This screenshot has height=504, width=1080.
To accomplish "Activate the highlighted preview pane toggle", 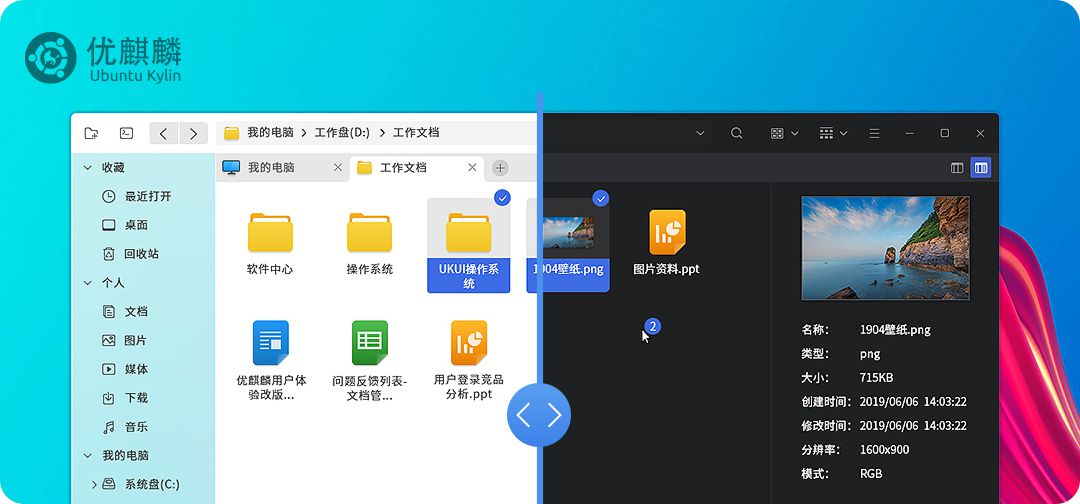I will (980, 168).
